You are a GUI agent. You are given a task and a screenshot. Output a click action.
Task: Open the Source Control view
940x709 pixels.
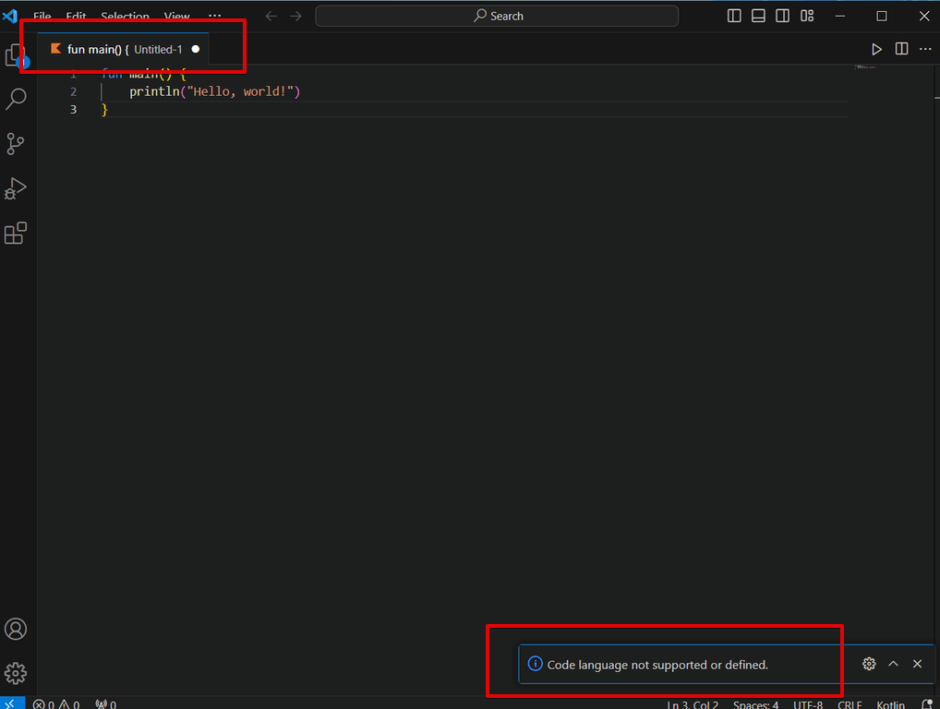15,144
